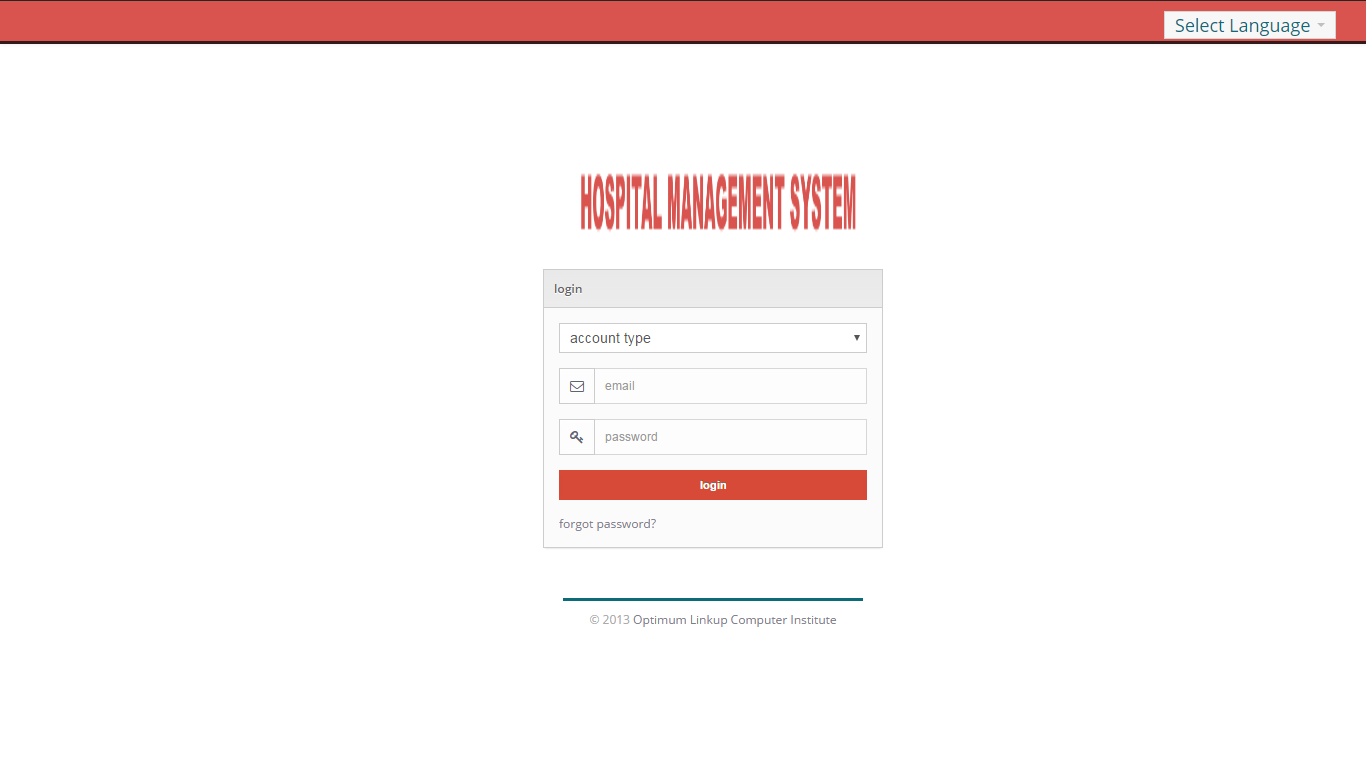Open Optimum Linkup Computer Institute link
This screenshot has height=768, width=1366.
(x=735, y=620)
